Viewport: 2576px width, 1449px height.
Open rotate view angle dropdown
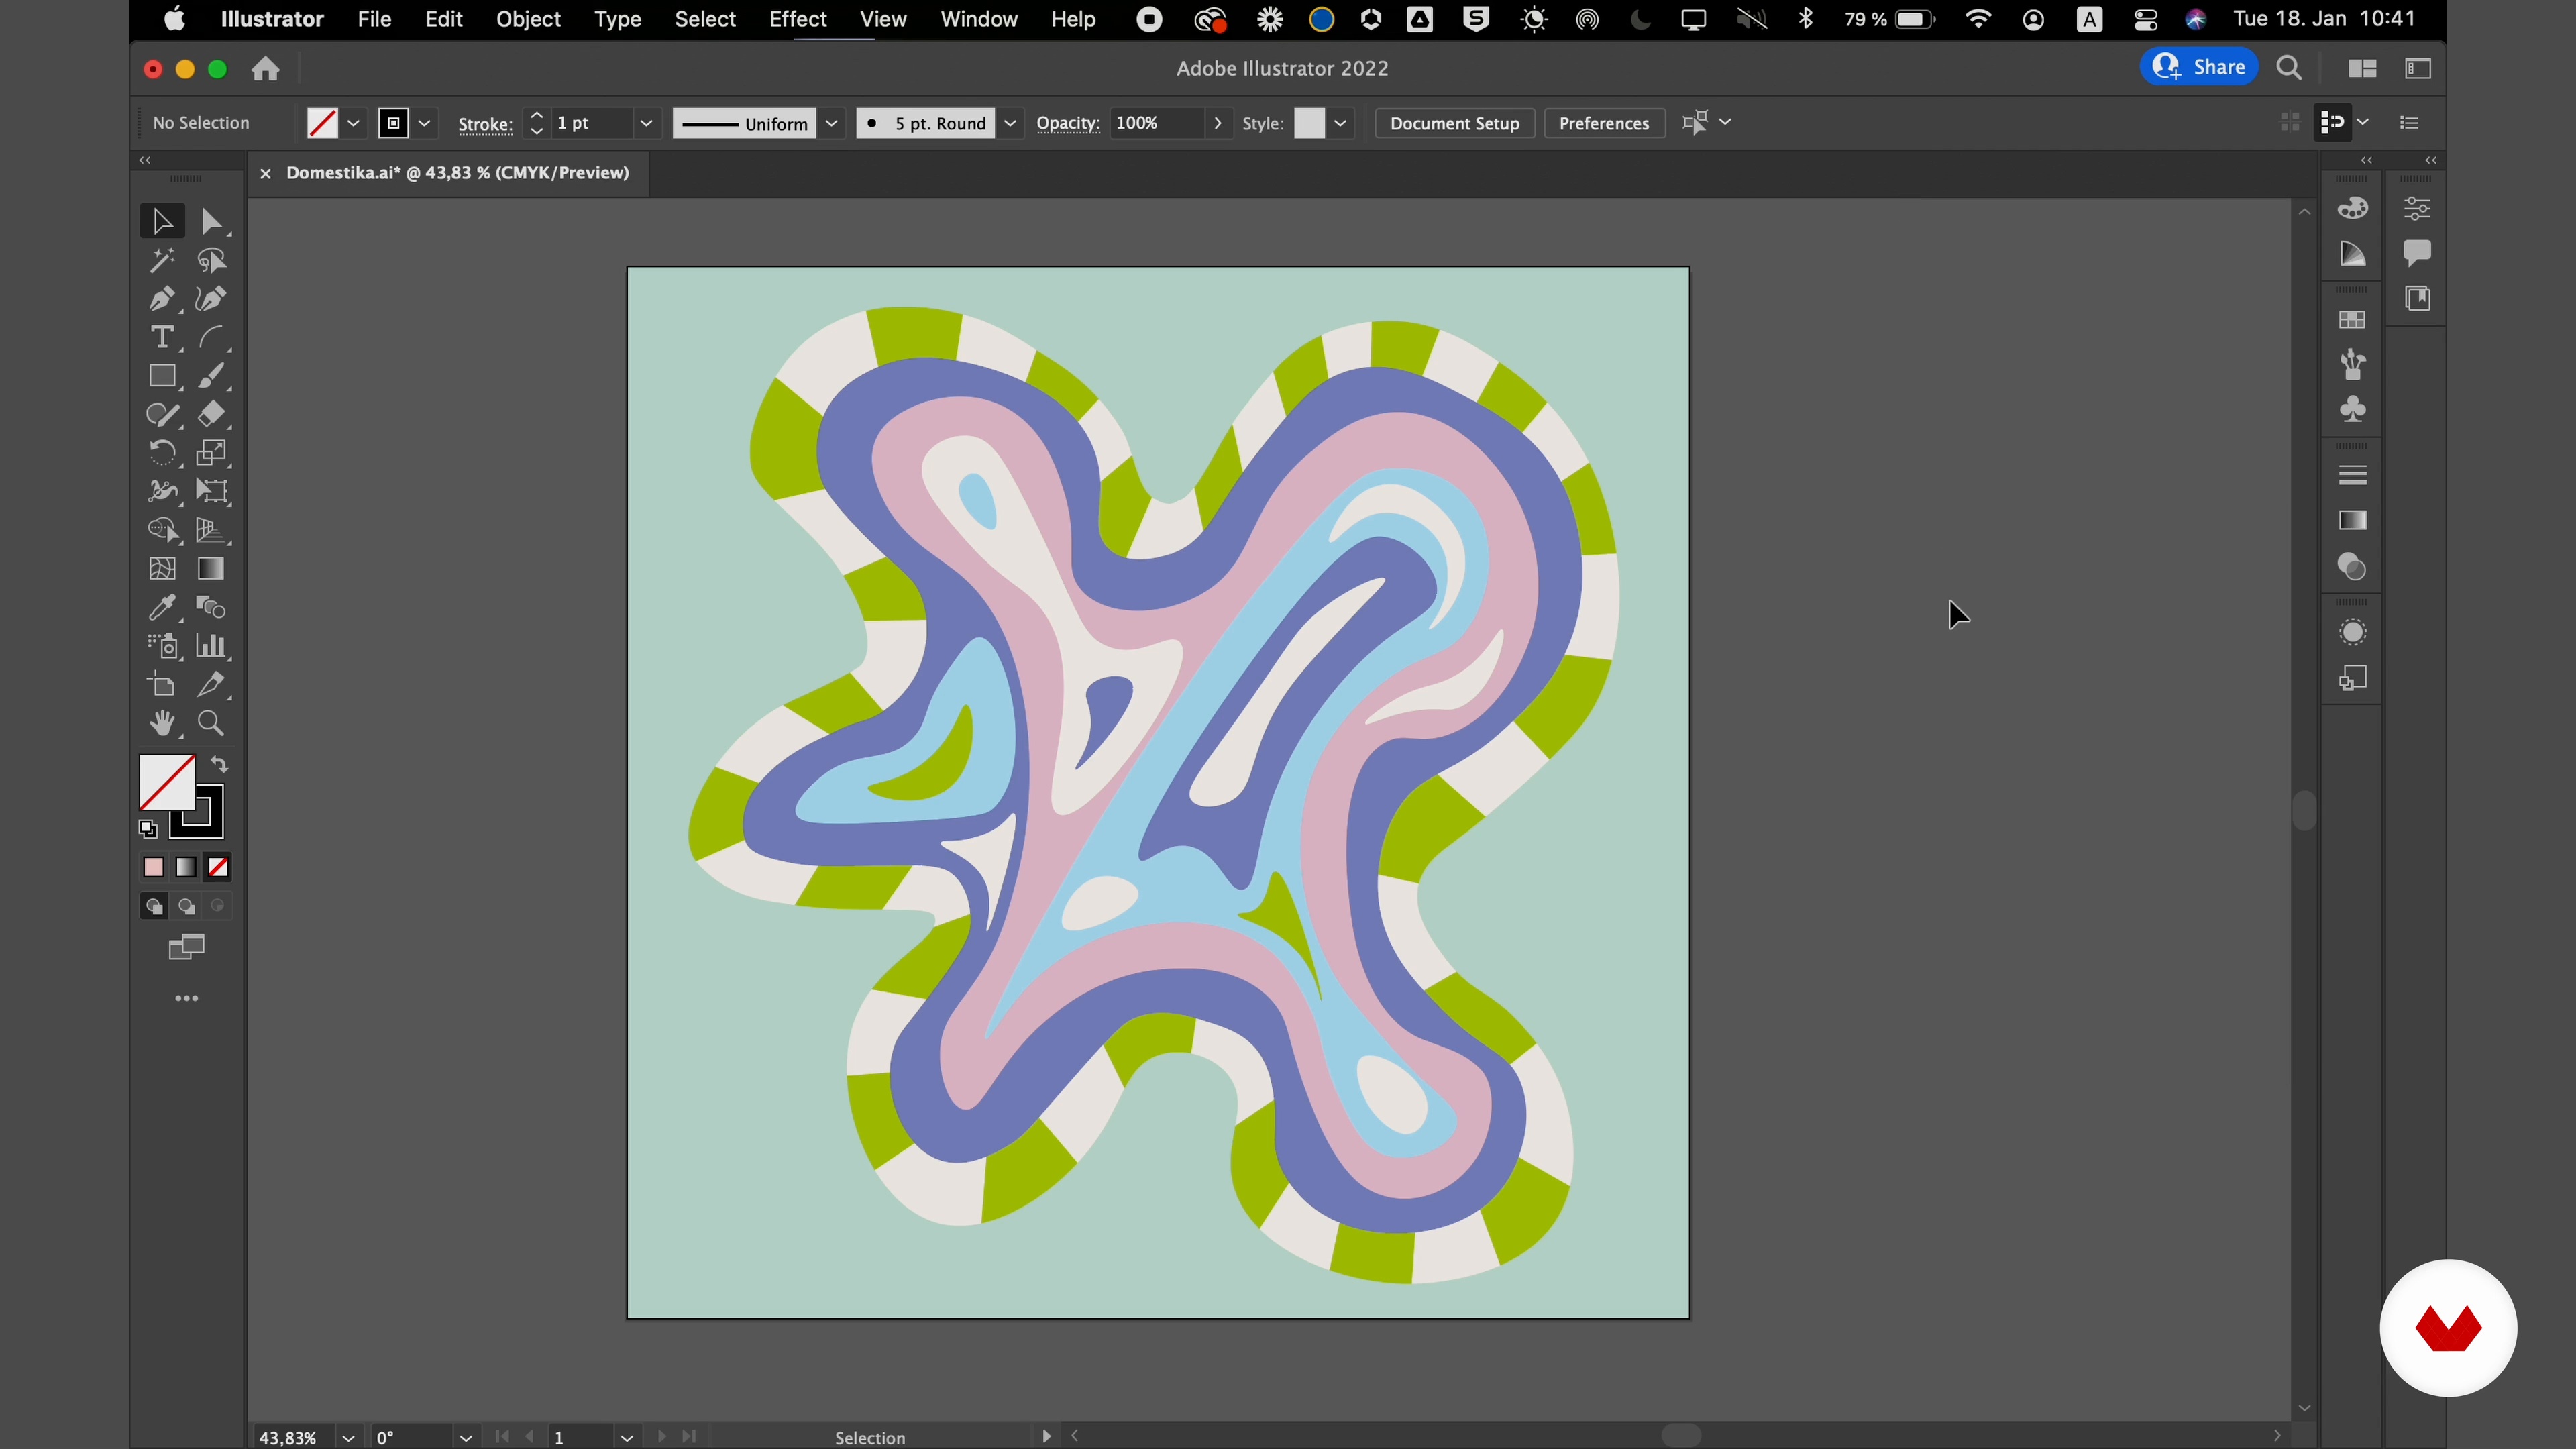(465, 1437)
